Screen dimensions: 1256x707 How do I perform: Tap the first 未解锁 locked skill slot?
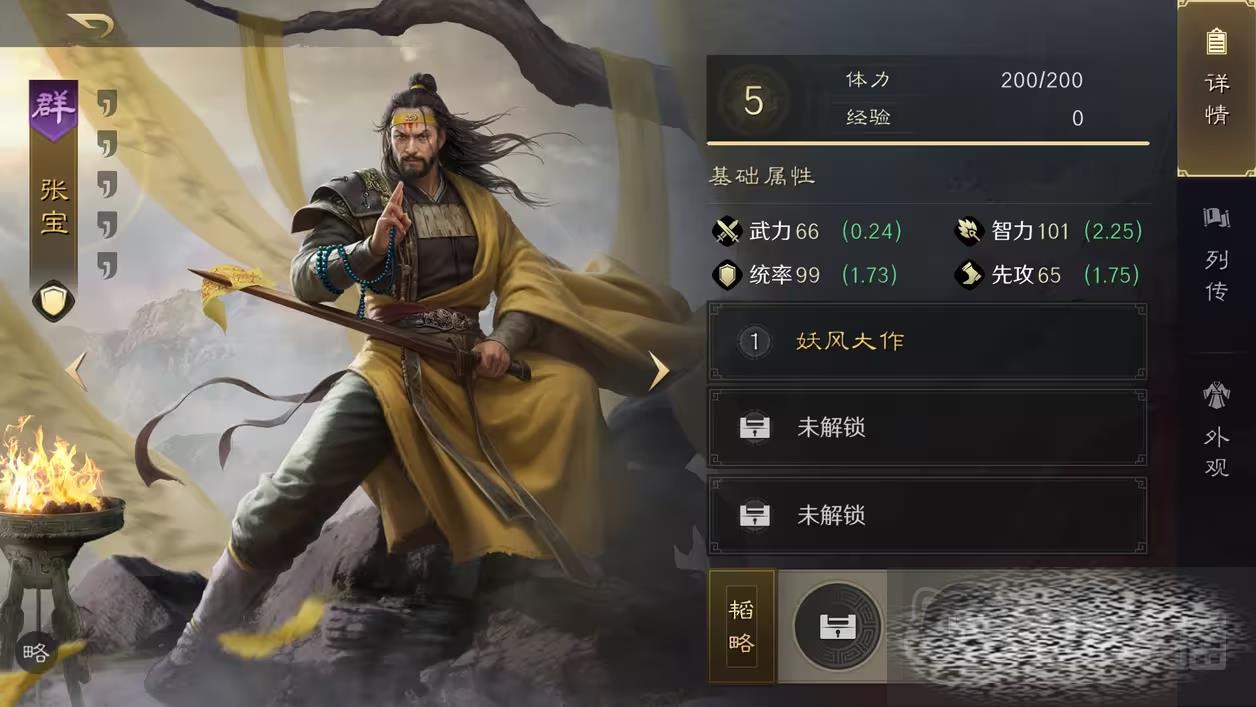click(927, 428)
